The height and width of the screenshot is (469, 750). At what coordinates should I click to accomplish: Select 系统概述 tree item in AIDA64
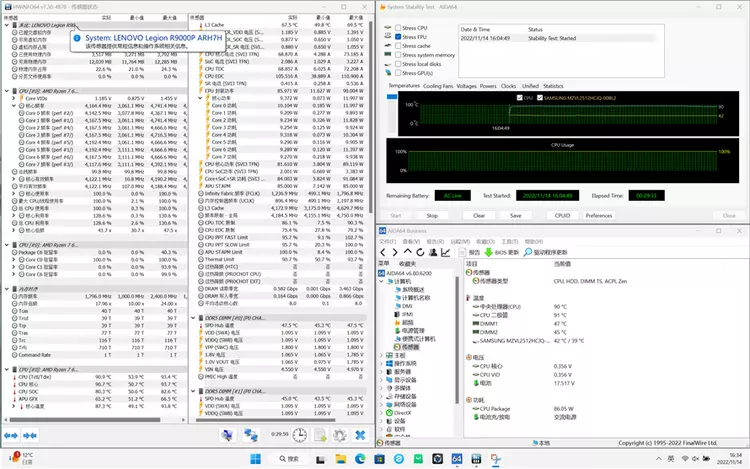point(409,290)
